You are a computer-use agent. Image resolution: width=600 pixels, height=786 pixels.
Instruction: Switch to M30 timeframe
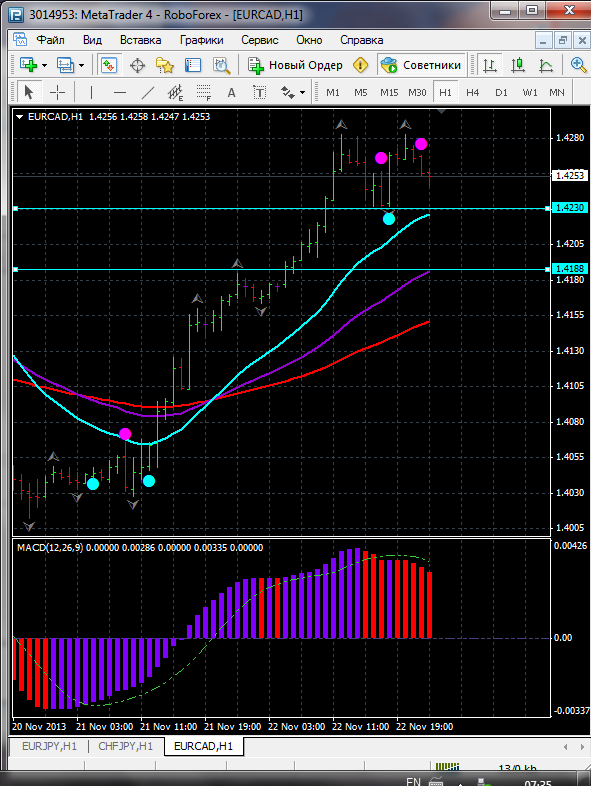pos(417,92)
